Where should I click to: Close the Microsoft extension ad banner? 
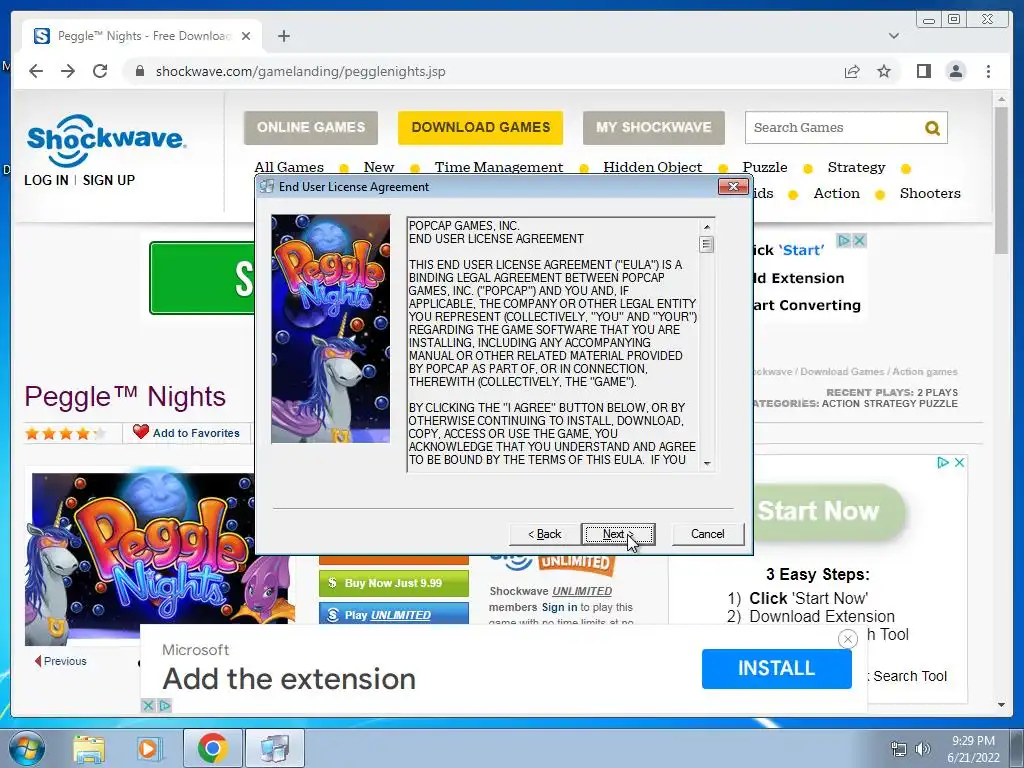click(x=847, y=639)
